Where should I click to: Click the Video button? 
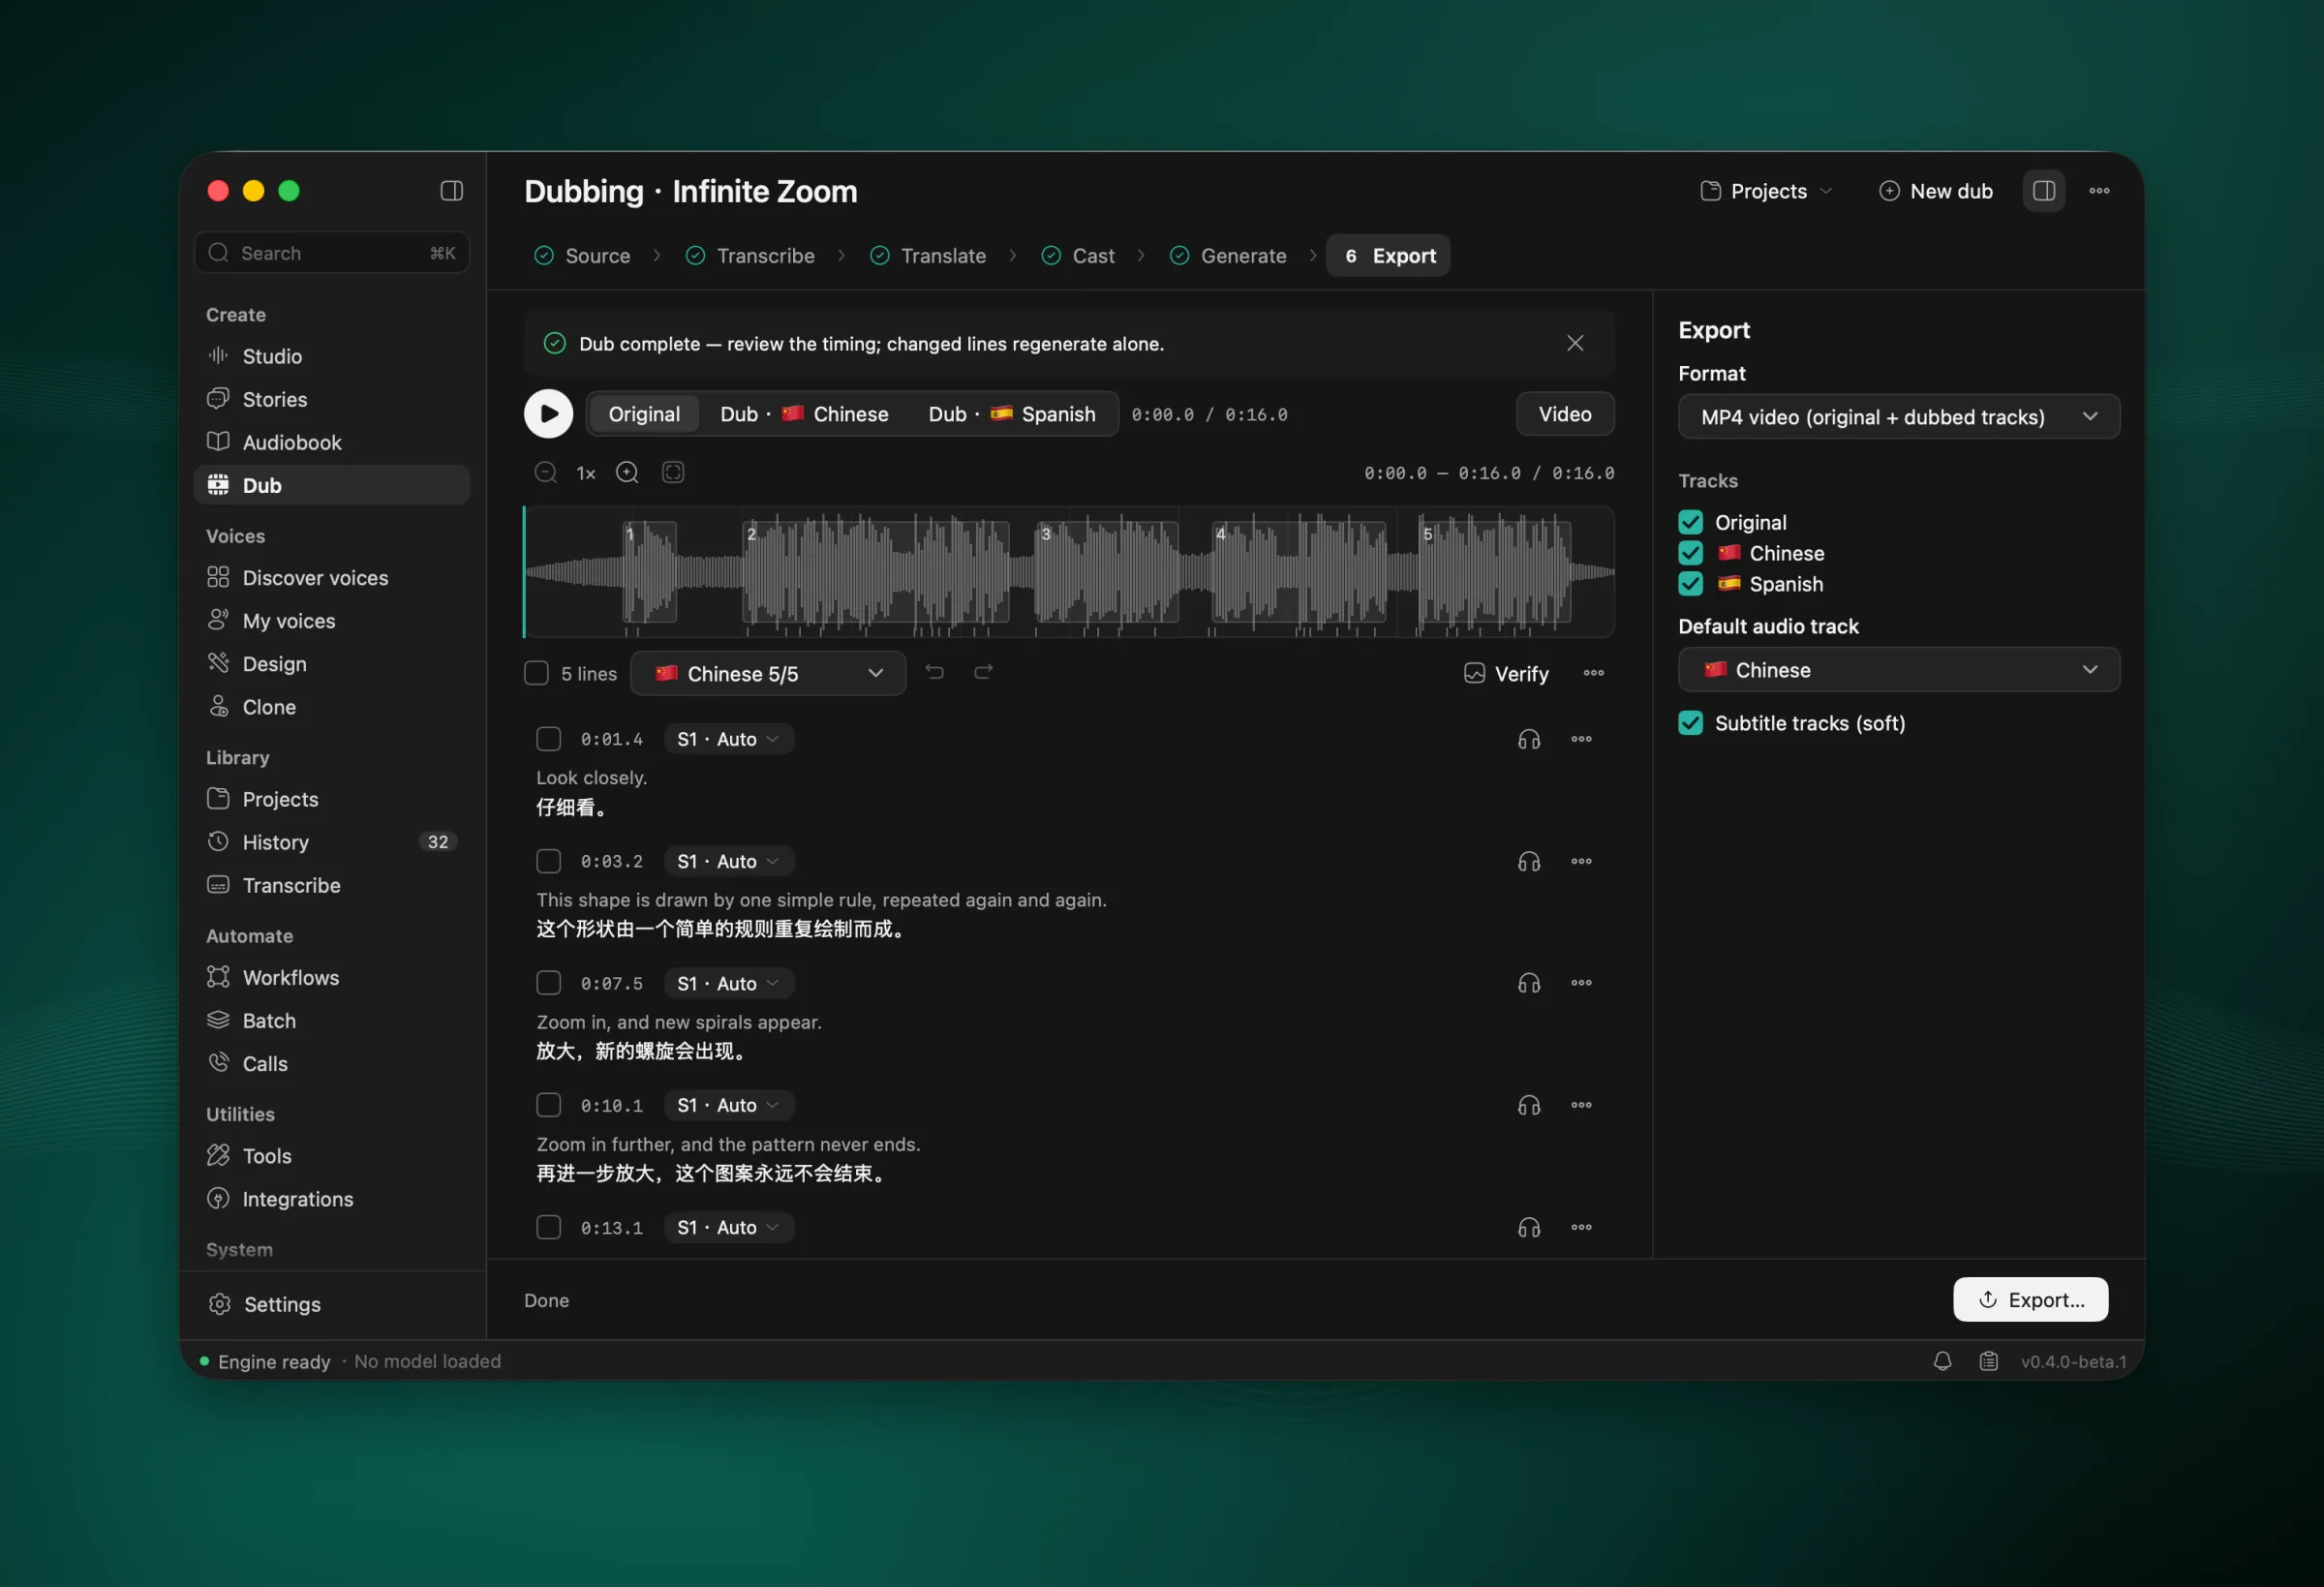tap(1565, 414)
